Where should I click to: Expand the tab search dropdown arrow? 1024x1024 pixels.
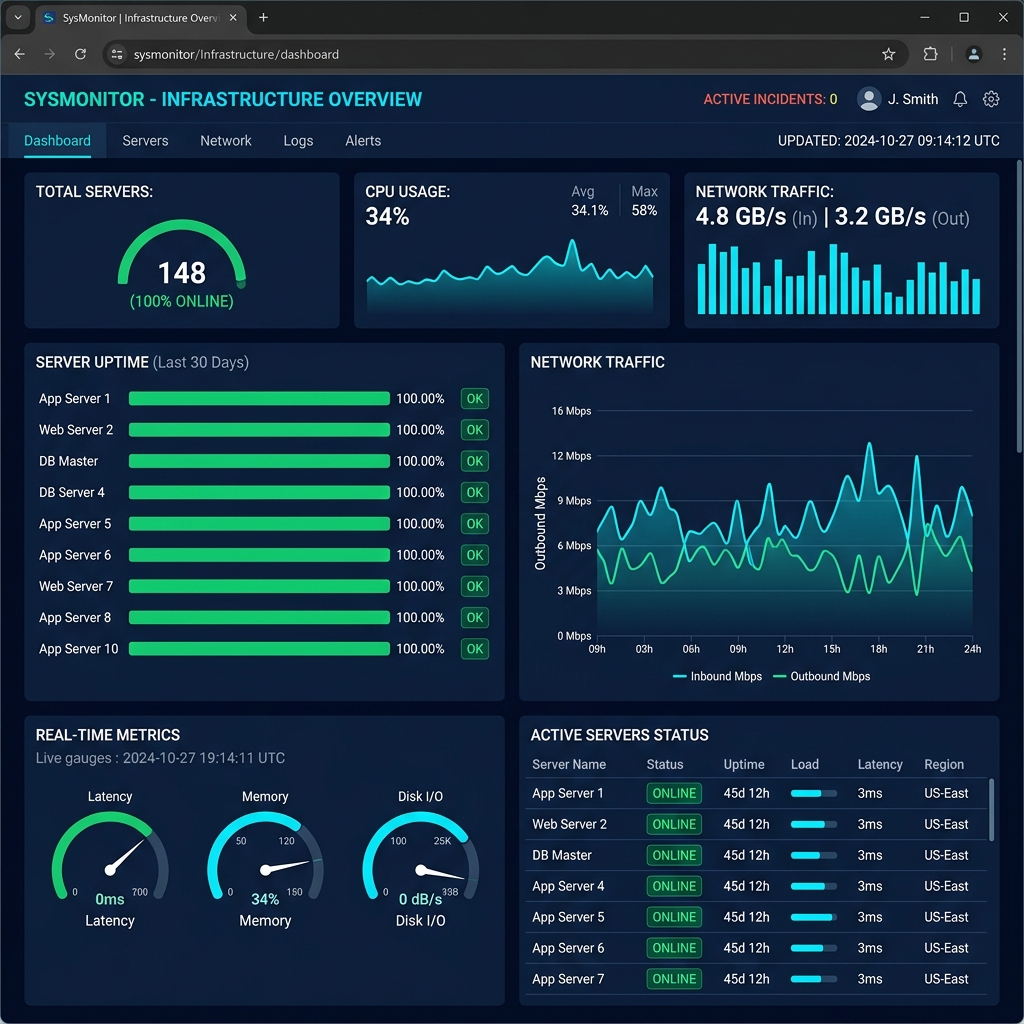pos(18,18)
